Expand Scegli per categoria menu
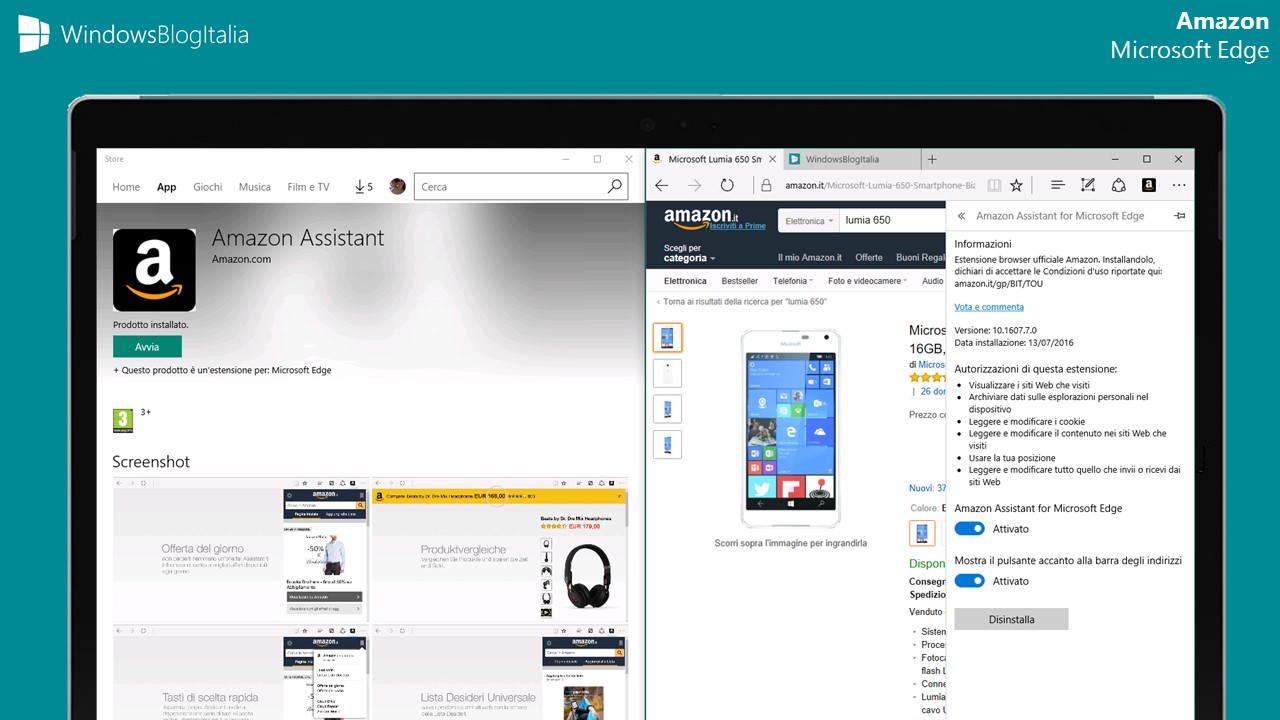The height and width of the screenshot is (720, 1280). [689, 253]
